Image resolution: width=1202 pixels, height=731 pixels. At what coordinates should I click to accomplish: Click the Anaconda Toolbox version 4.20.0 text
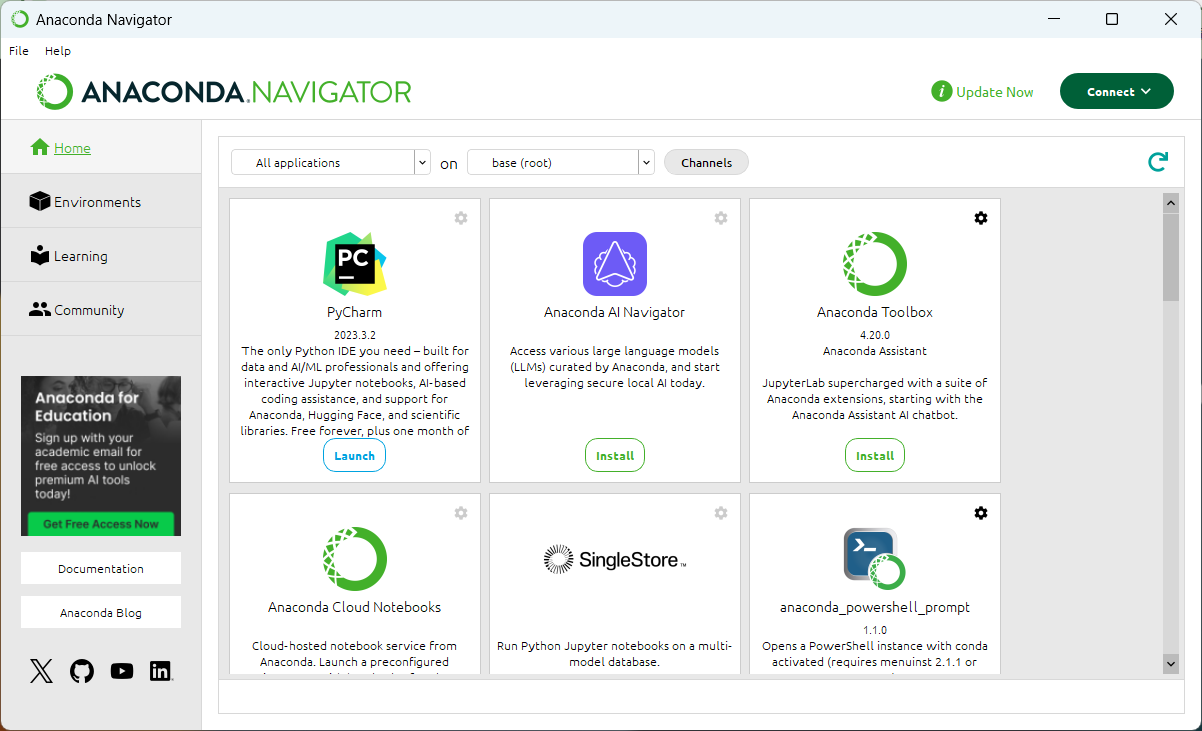pyautogui.click(x=875, y=335)
